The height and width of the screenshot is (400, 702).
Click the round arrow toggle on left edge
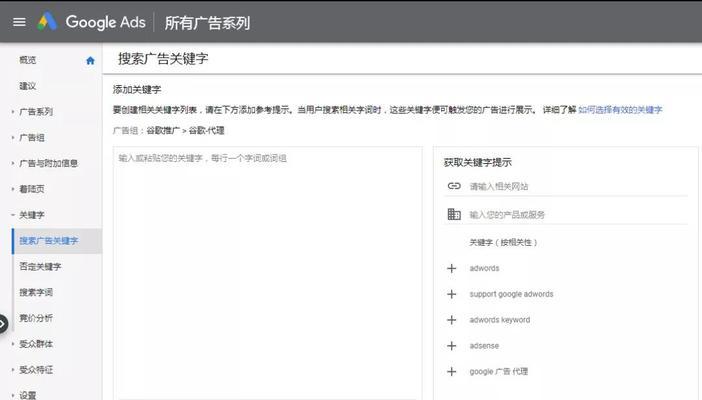(3, 323)
